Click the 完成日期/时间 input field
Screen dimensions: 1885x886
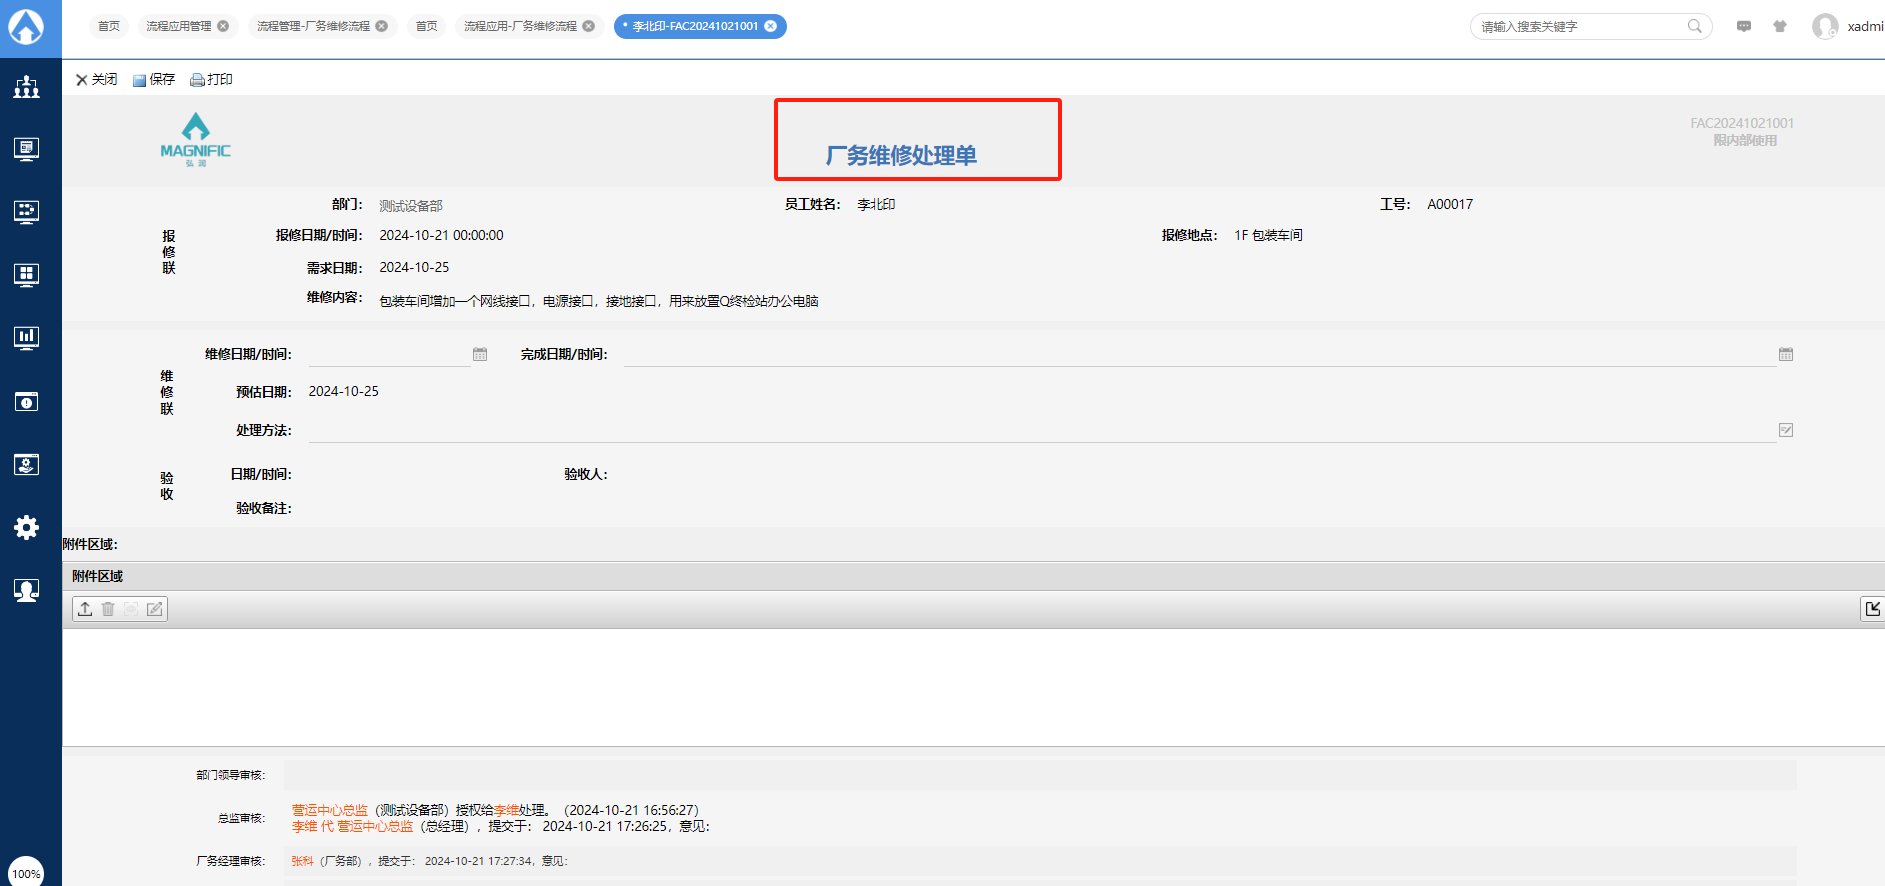[x=1200, y=354]
